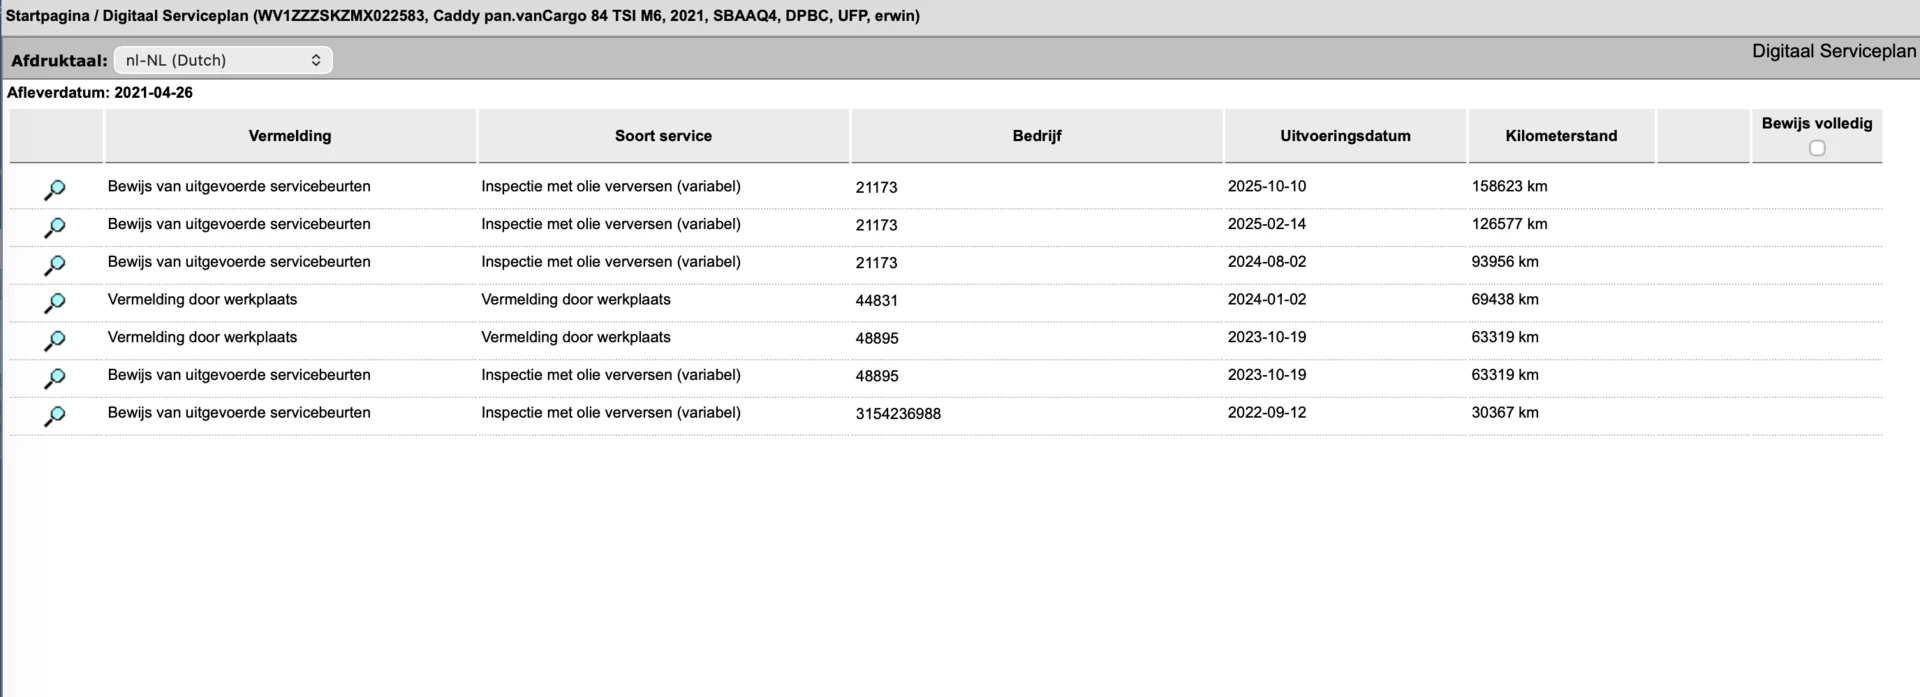The width and height of the screenshot is (1920, 697).
Task: Open magnifier for the 126577 km entry
Action: coord(55,228)
